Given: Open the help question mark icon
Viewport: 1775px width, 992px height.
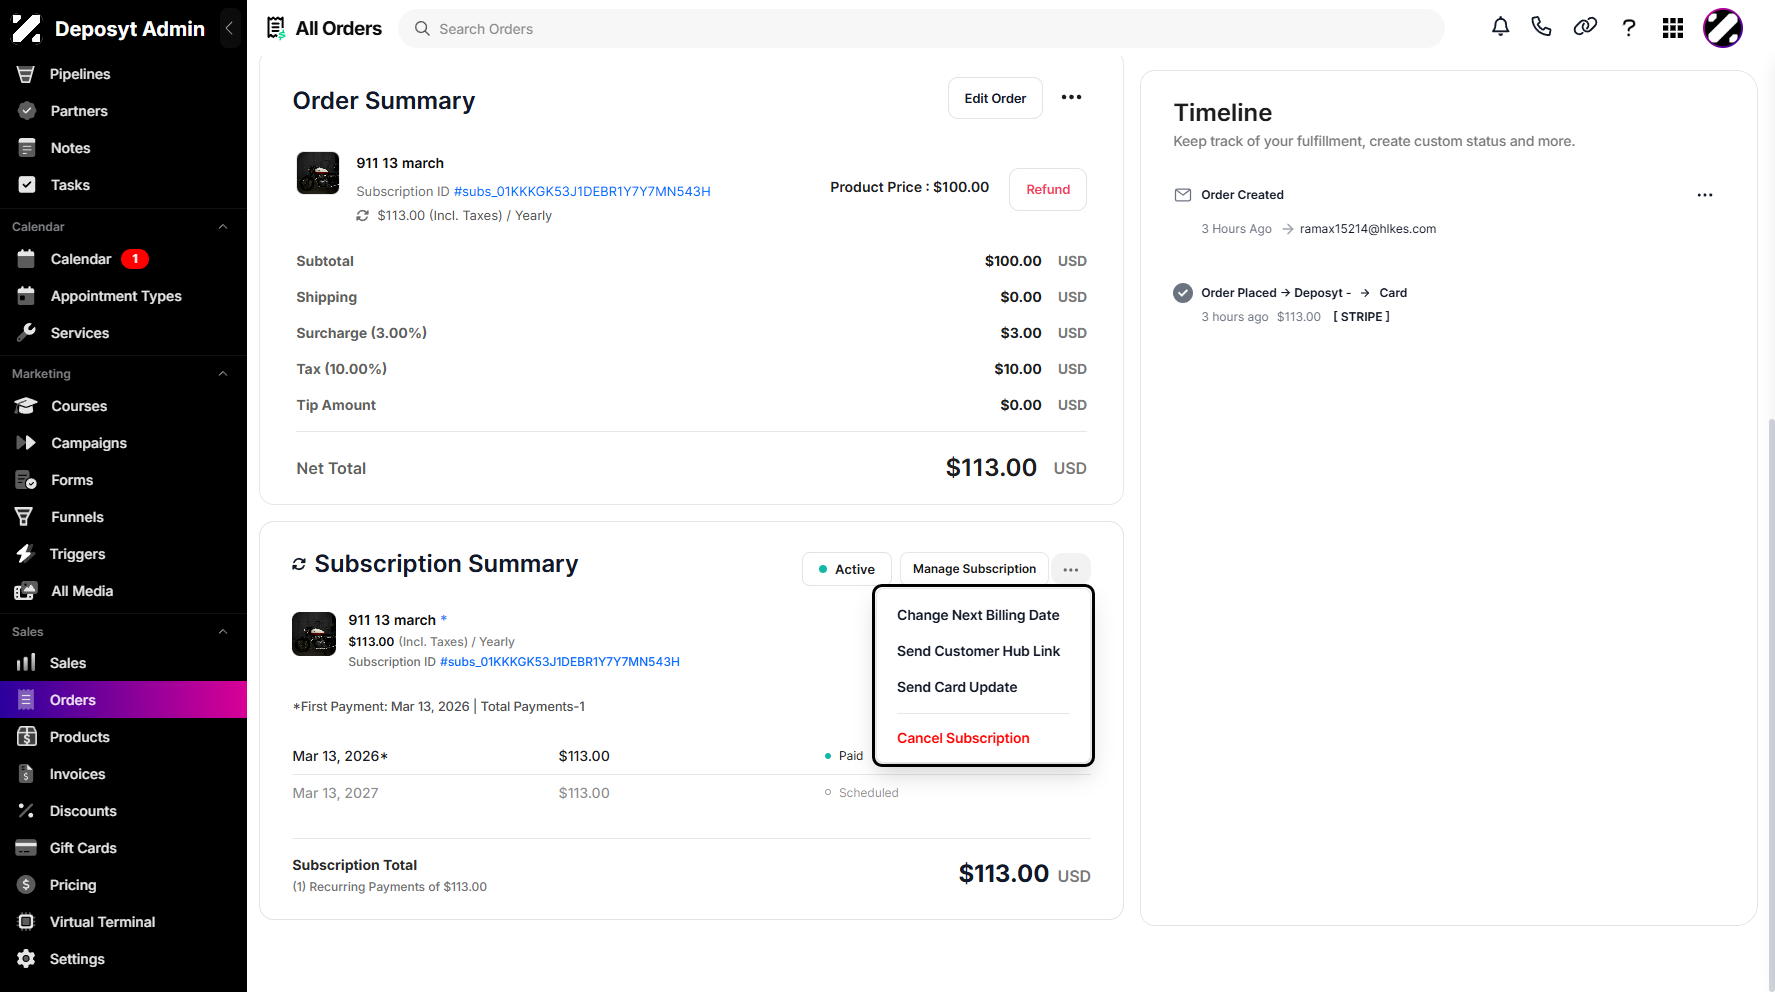Looking at the screenshot, I should tap(1629, 28).
